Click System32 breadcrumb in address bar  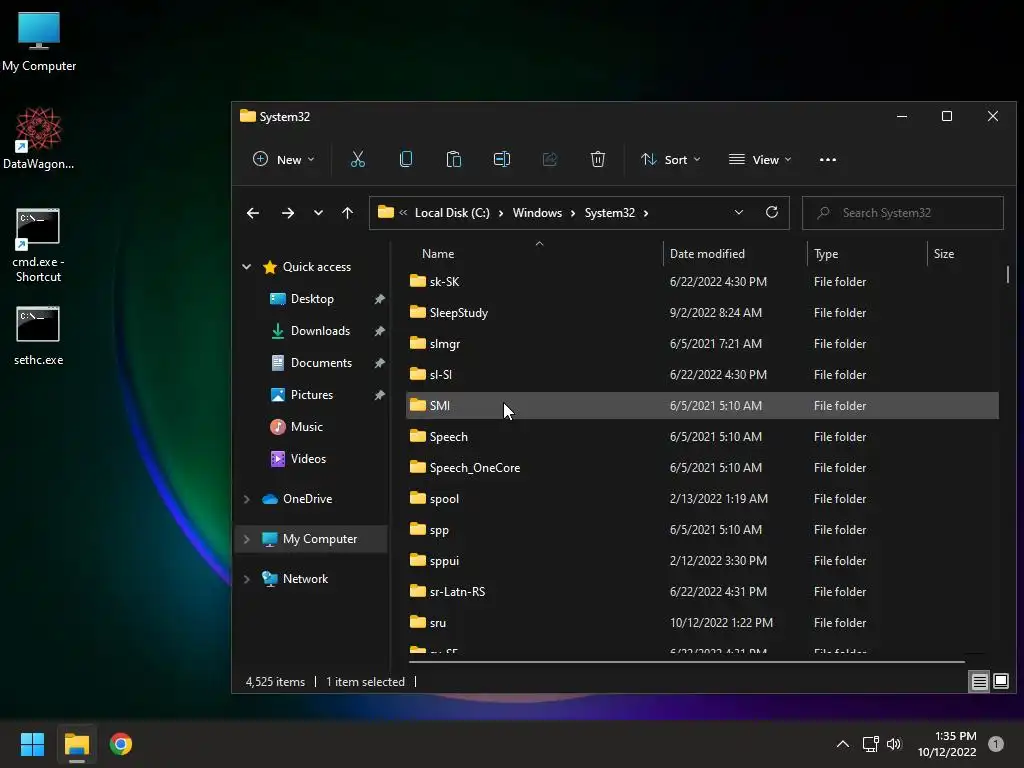click(x=609, y=213)
